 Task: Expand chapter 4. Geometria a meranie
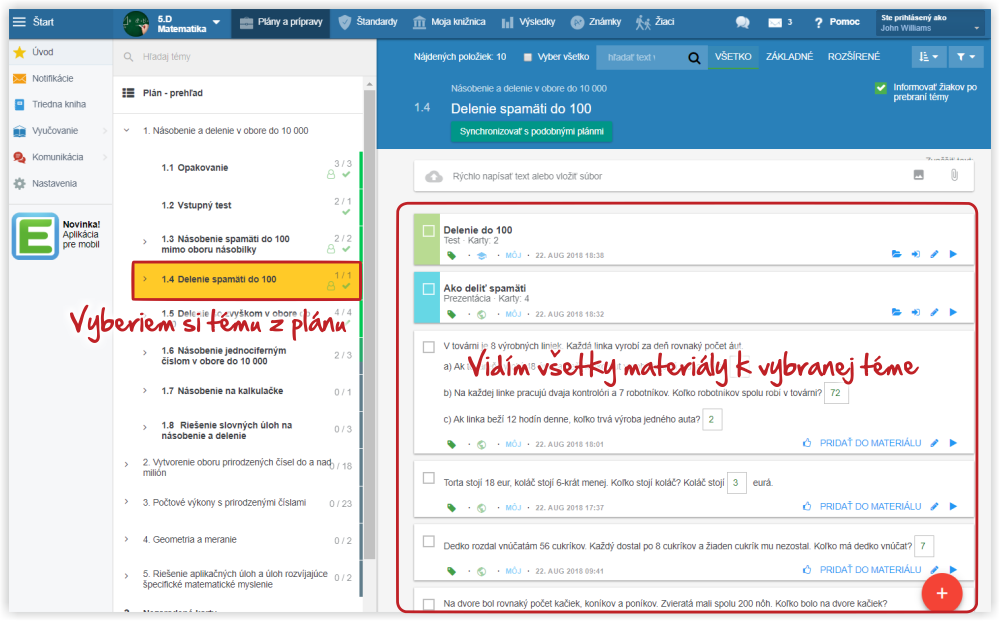coord(126,539)
